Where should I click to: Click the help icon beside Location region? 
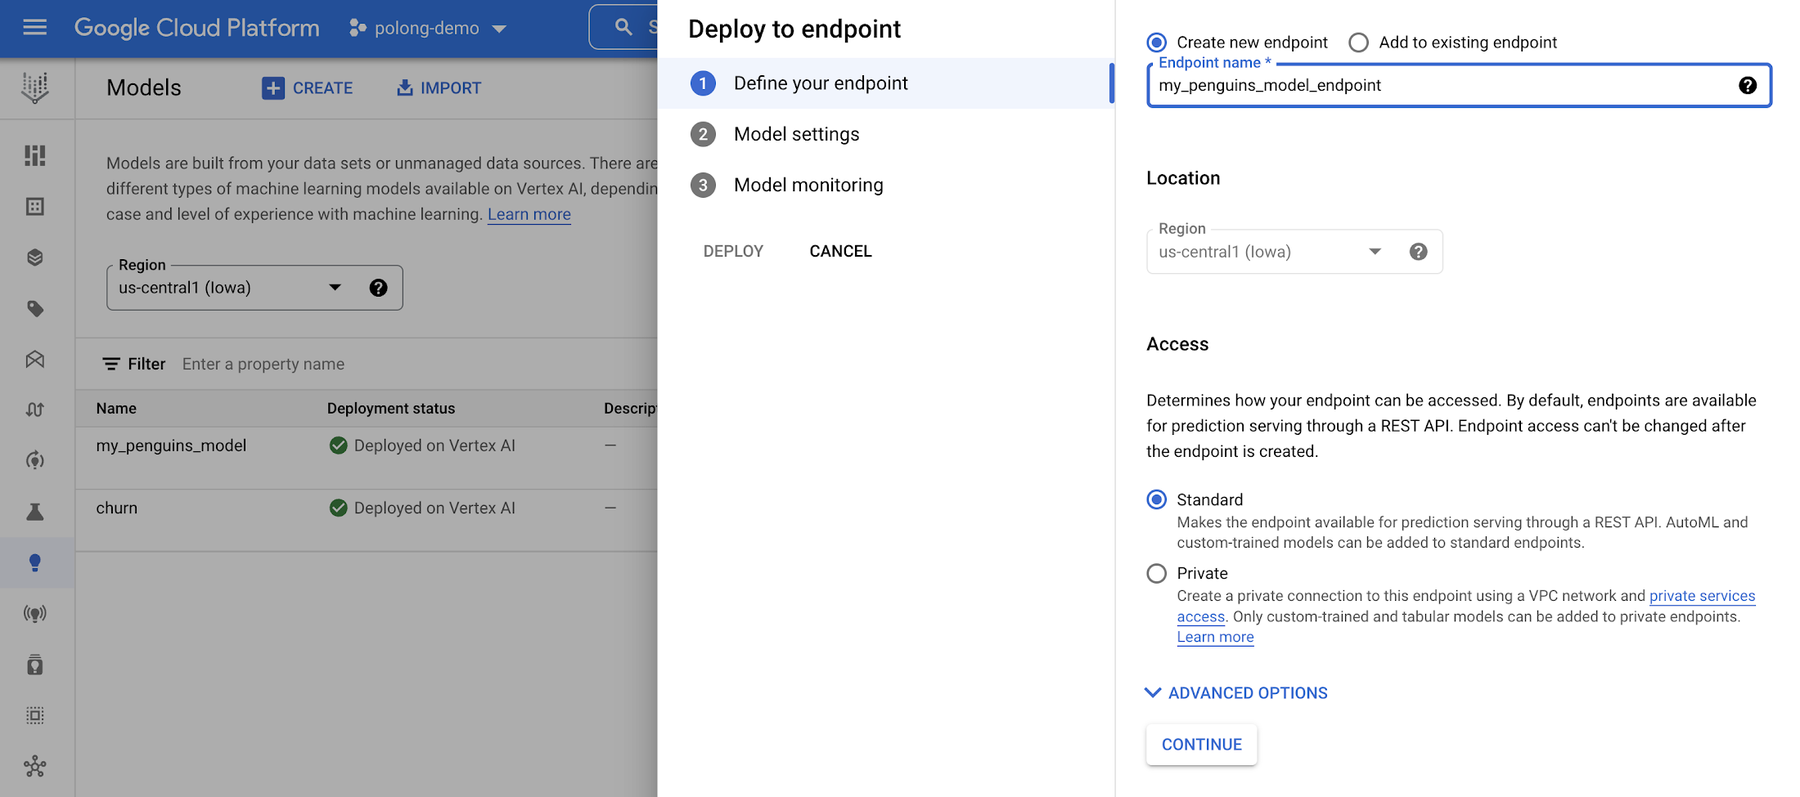tap(1418, 252)
